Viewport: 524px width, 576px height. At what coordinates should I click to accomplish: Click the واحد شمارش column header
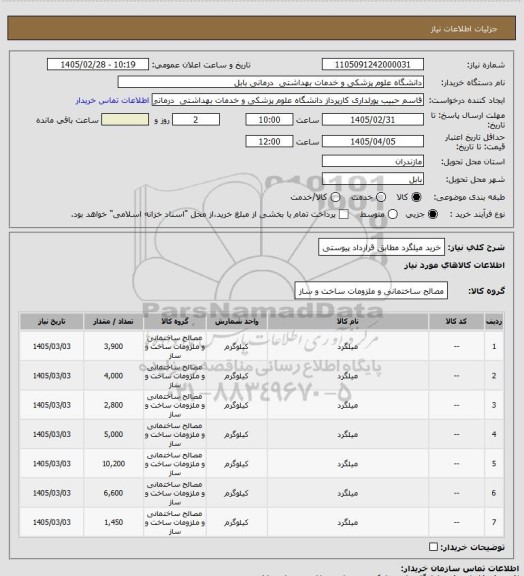tap(237, 321)
